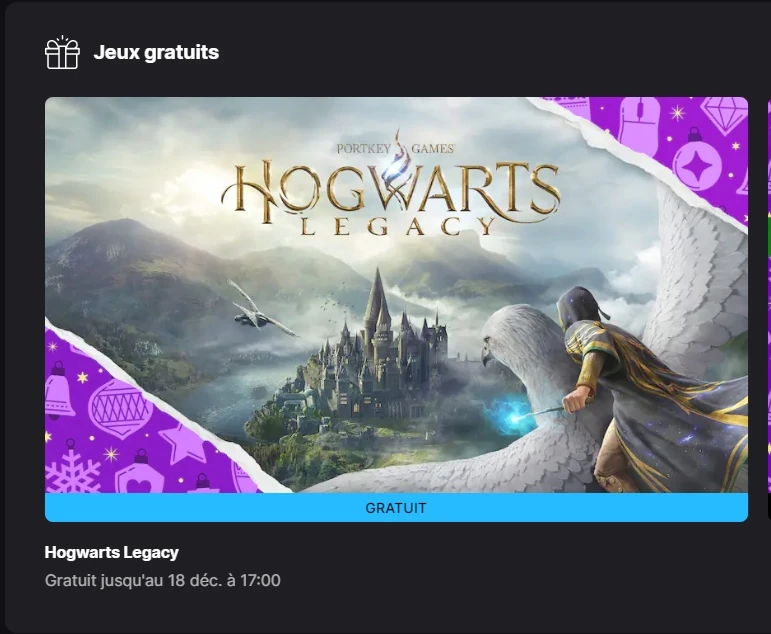Click the golden Hogwarts Legacy logo
Image resolution: width=771 pixels, height=634 pixels.
coord(391,198)
